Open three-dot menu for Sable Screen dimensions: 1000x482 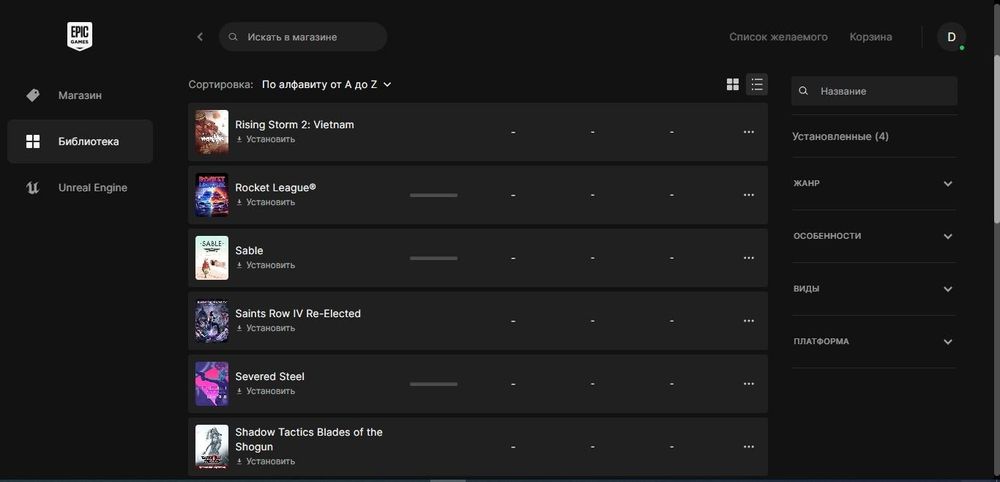[748, 258]
